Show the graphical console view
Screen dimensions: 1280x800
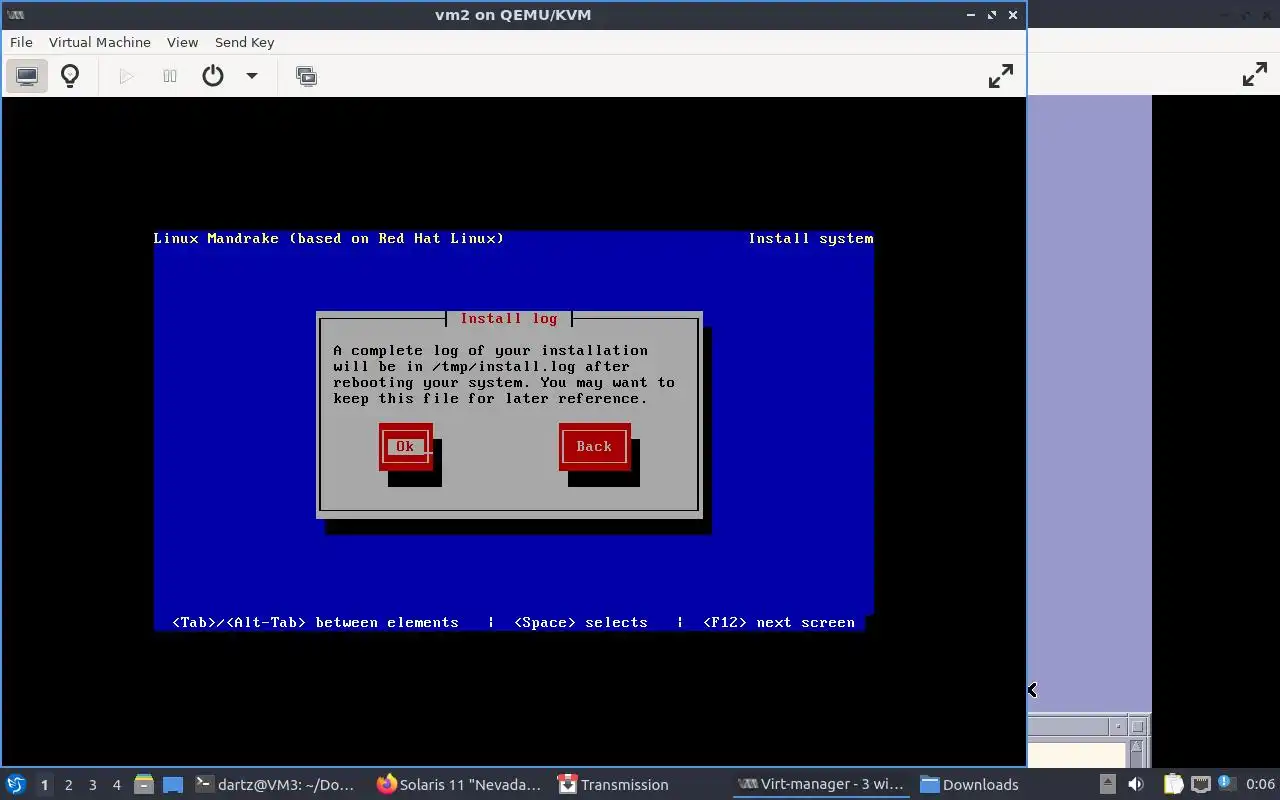[x=27, y=76]
